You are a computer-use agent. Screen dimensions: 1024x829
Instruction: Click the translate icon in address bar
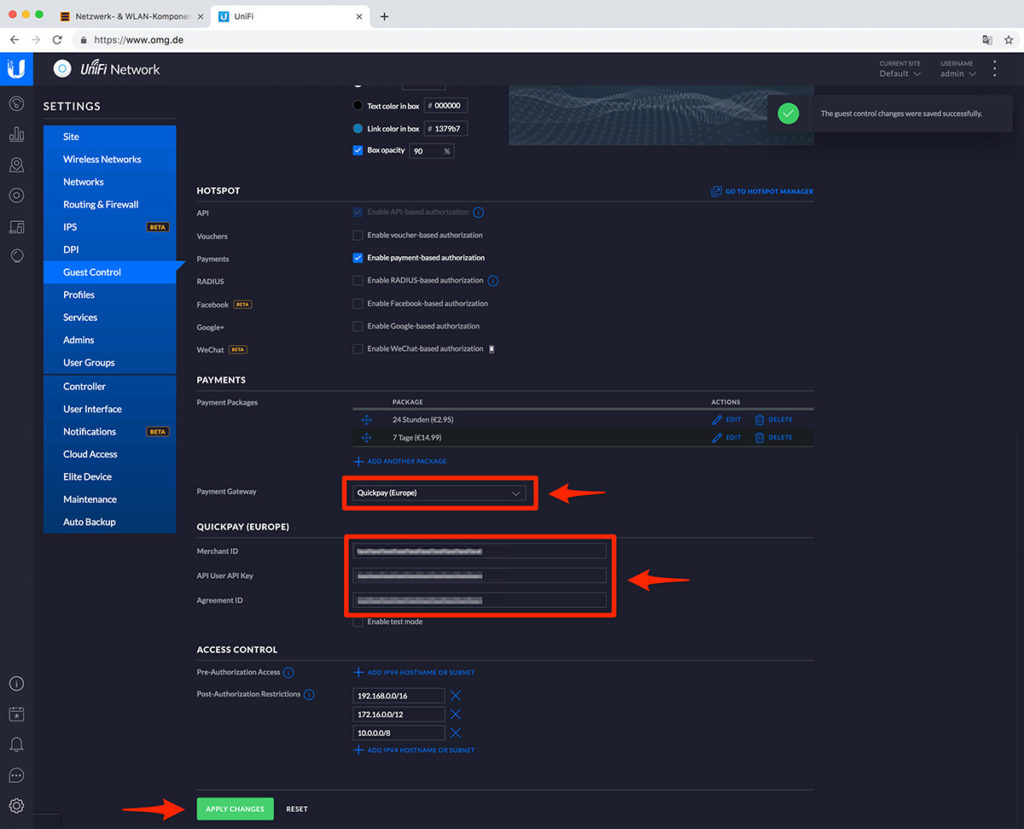point(987,40)
